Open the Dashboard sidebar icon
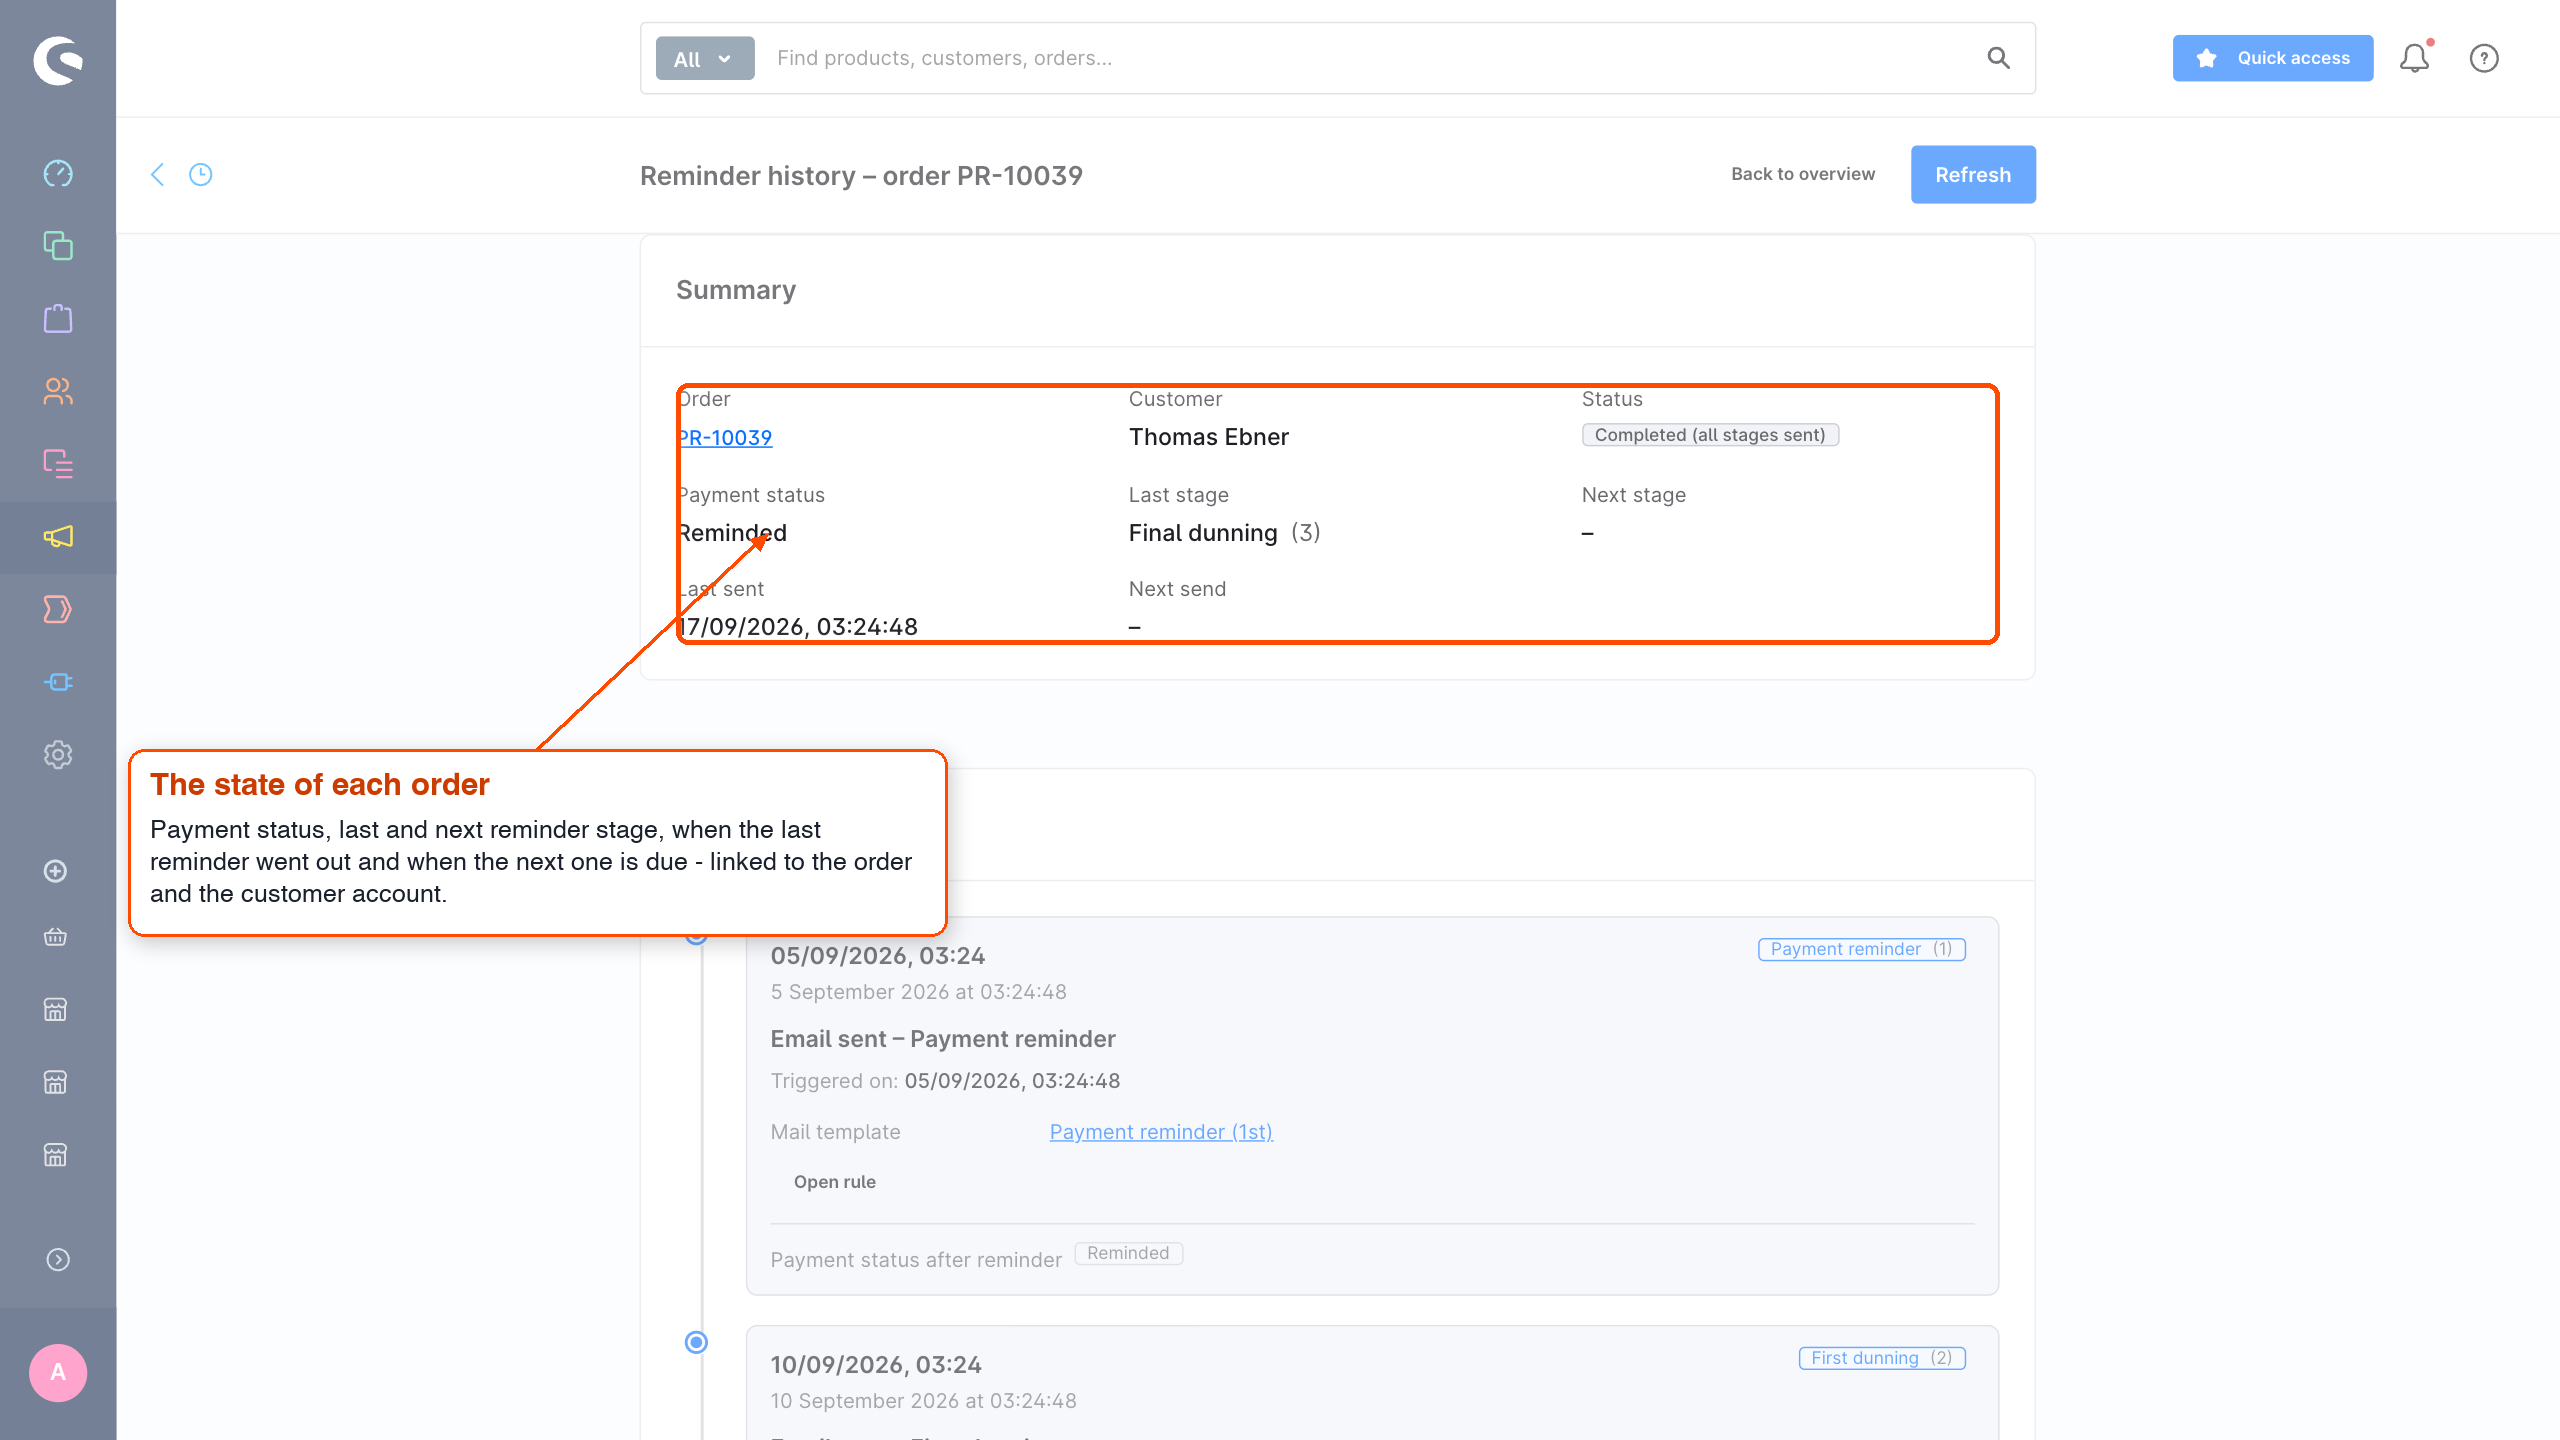Viewport: 2560px width, 1440px height. [x=58, y=173]
